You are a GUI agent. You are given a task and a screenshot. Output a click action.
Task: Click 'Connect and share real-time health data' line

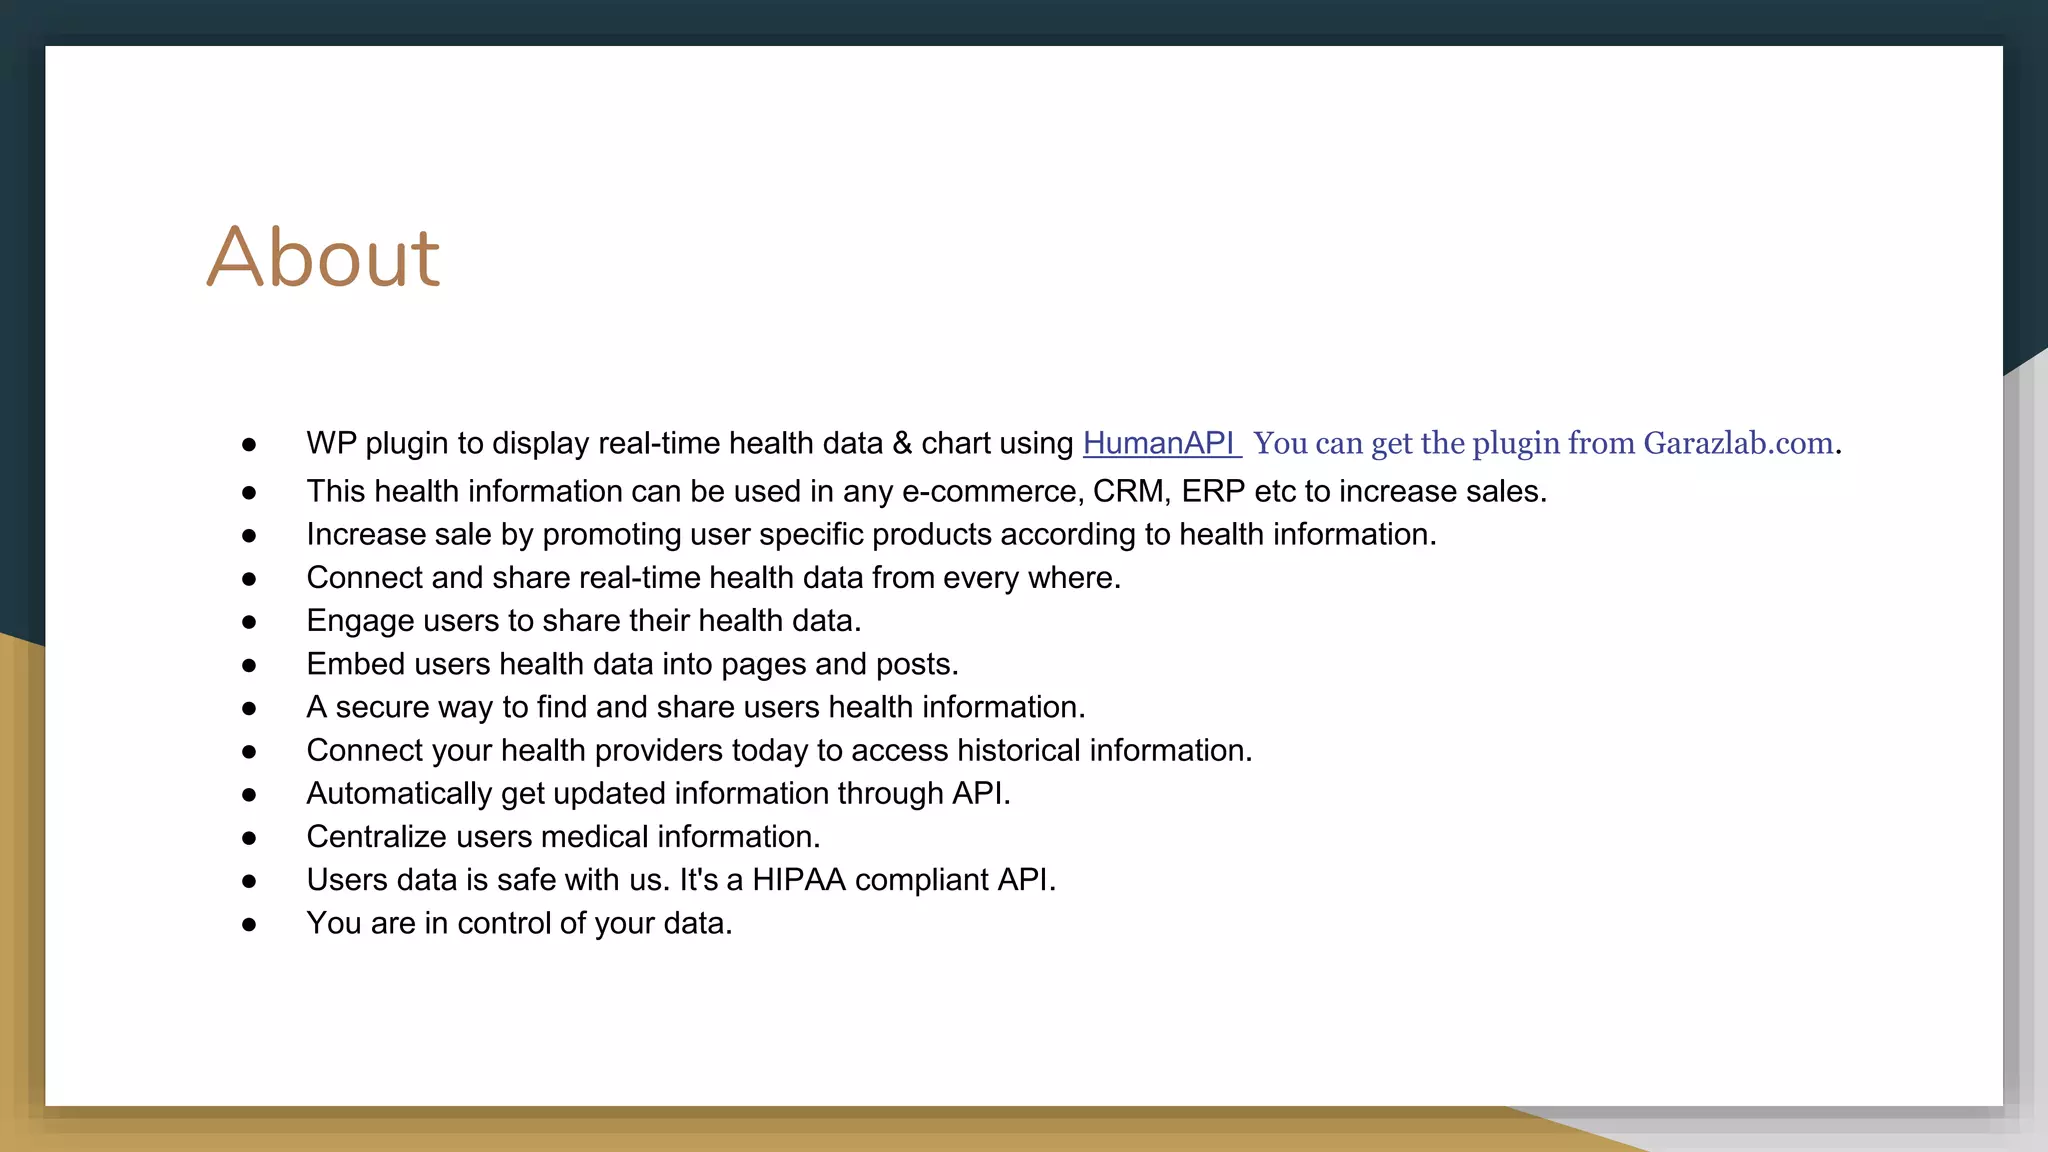click(x=713, y=577)
